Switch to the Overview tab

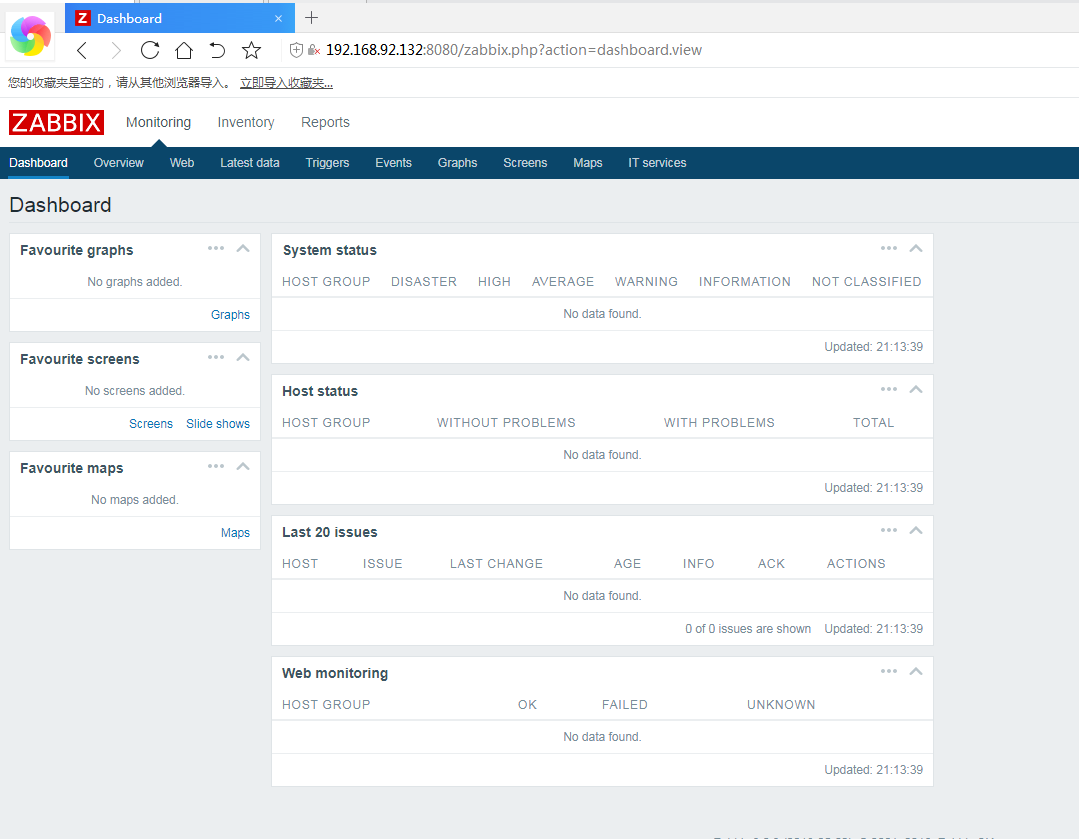[x=118, y=163]
